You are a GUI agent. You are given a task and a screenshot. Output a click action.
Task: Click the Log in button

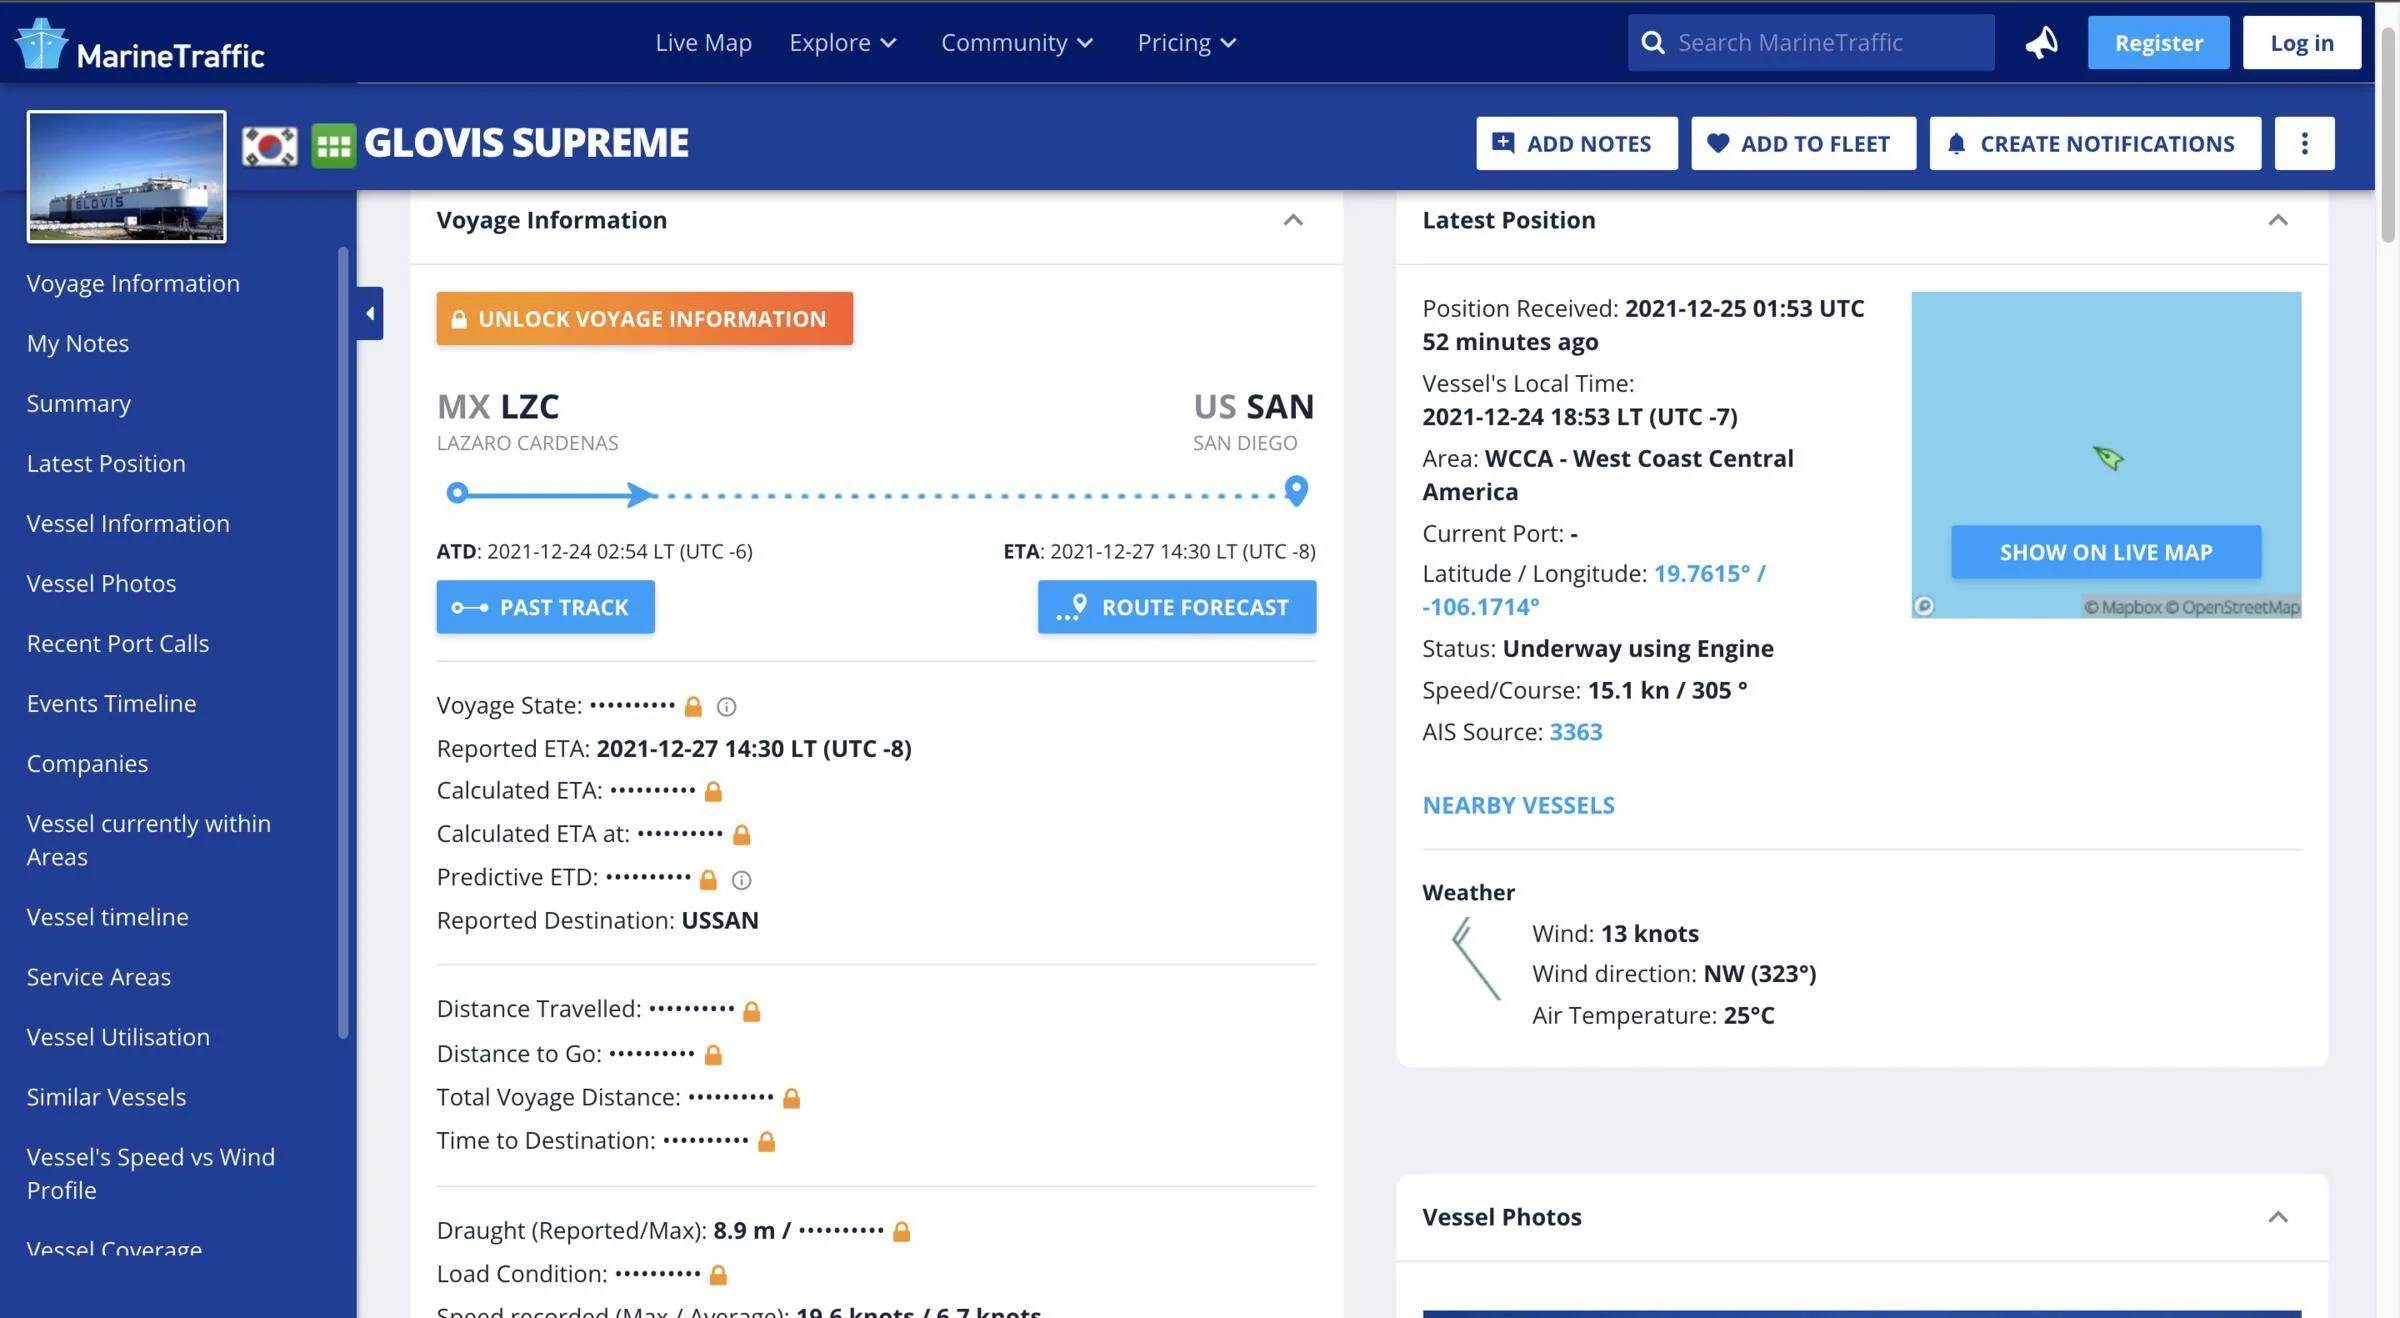(x=2302, y=42)
